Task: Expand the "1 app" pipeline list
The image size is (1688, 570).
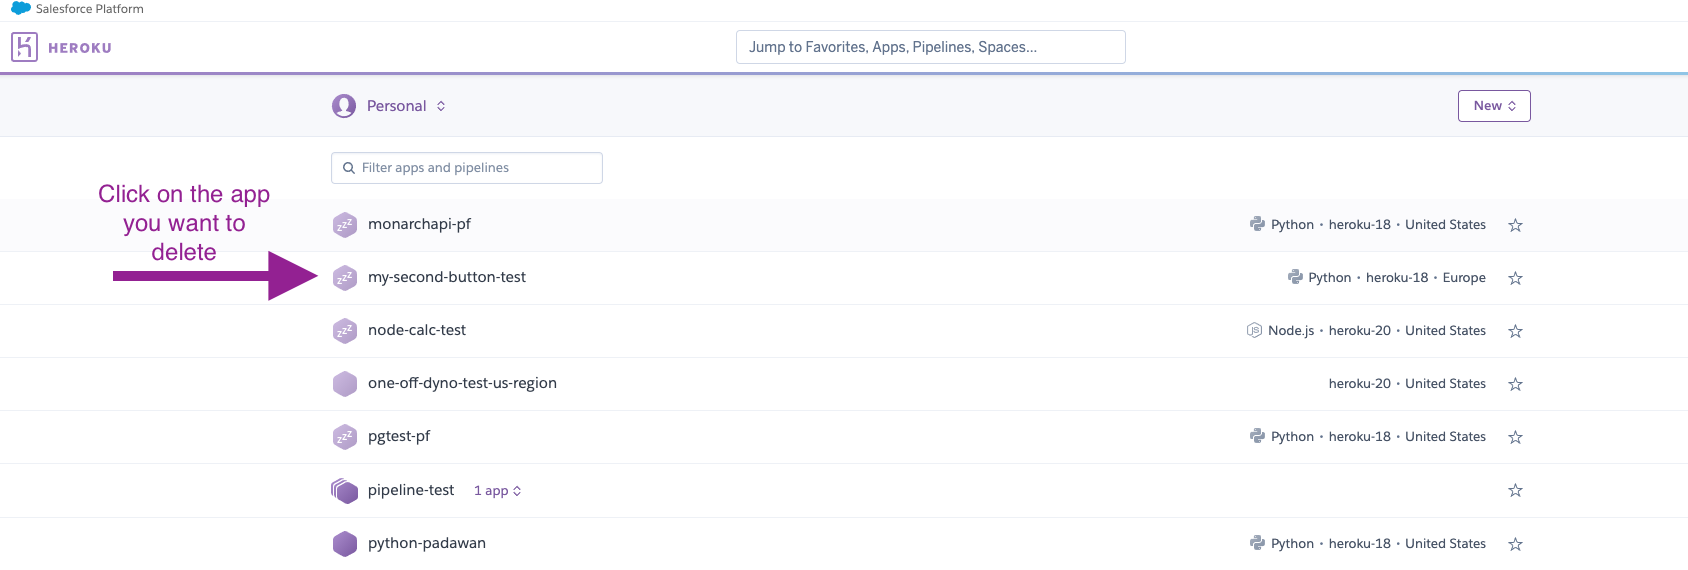Action: pyautogui.click(x=497, y=491)
